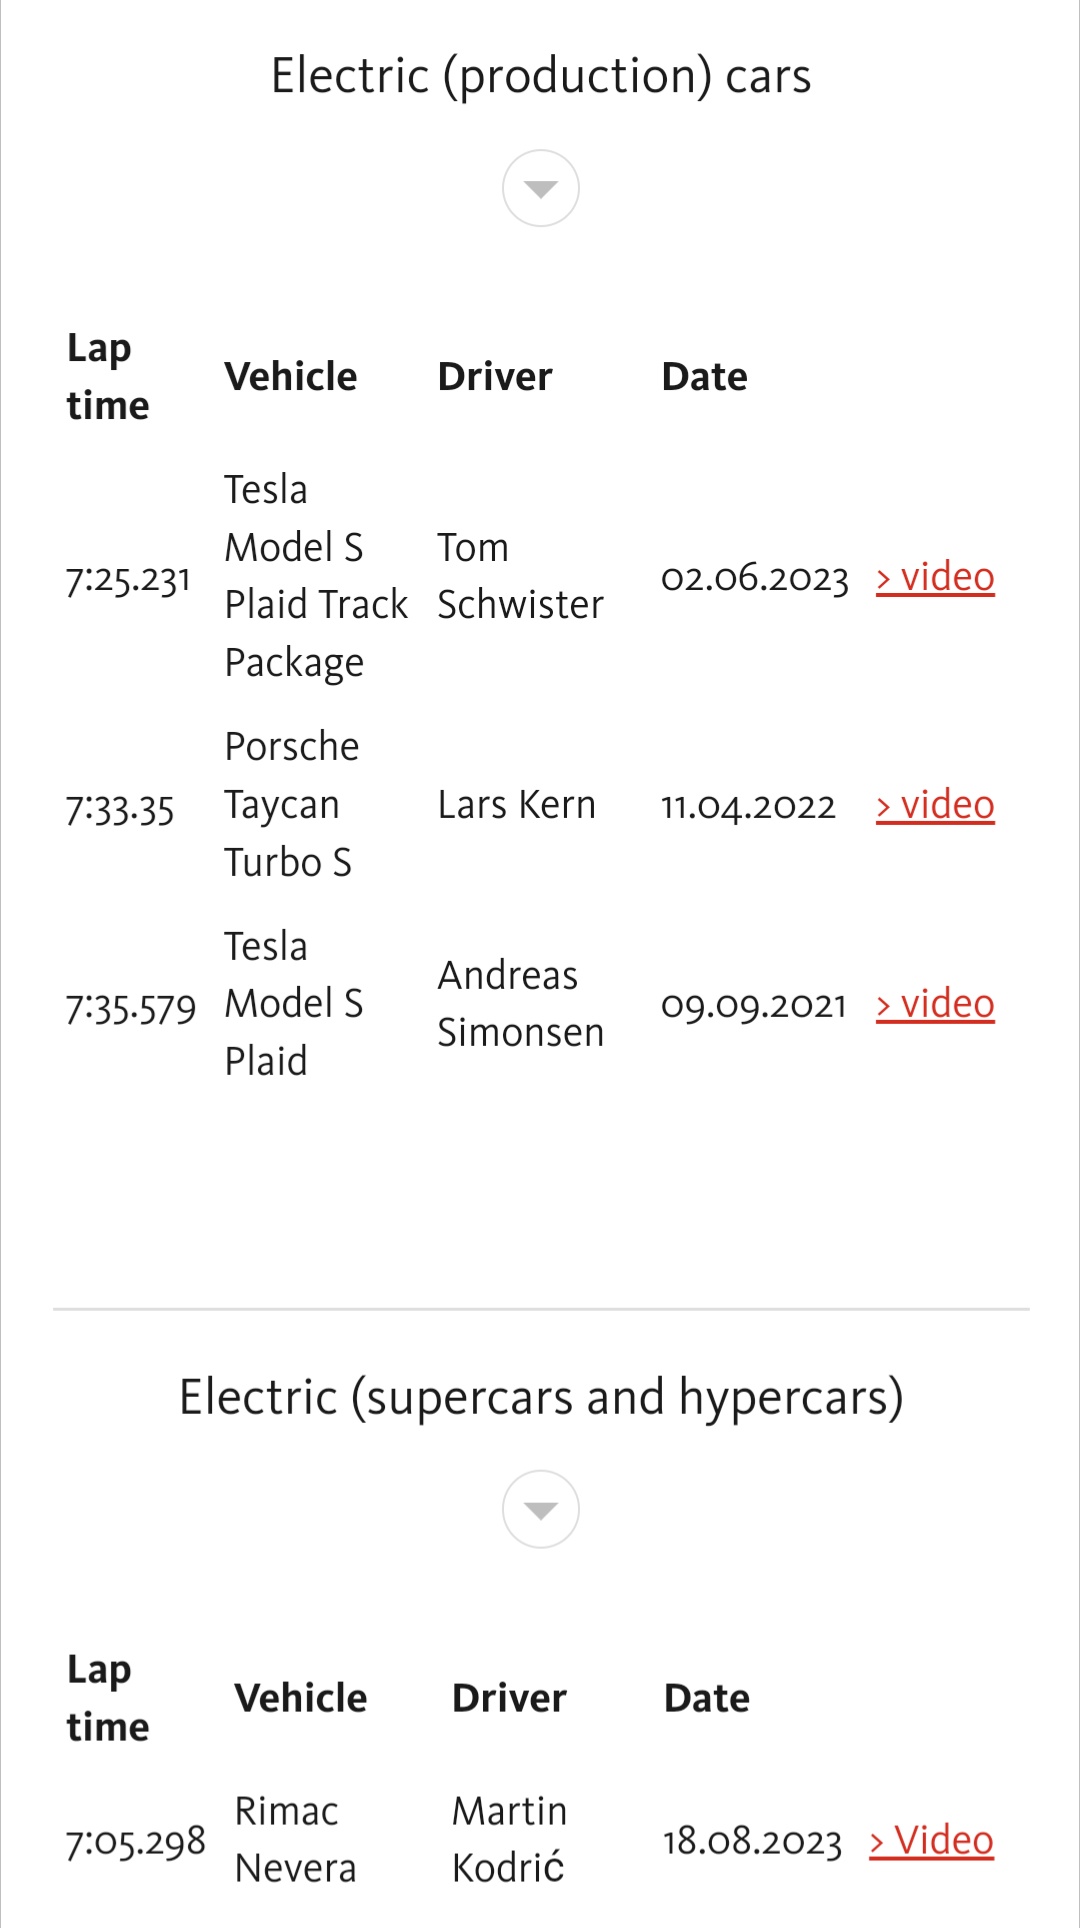The height and width of the screenshot is (1928, 1080).
Task: Open video link for Tom Schwister's lap
Action: 935,577
